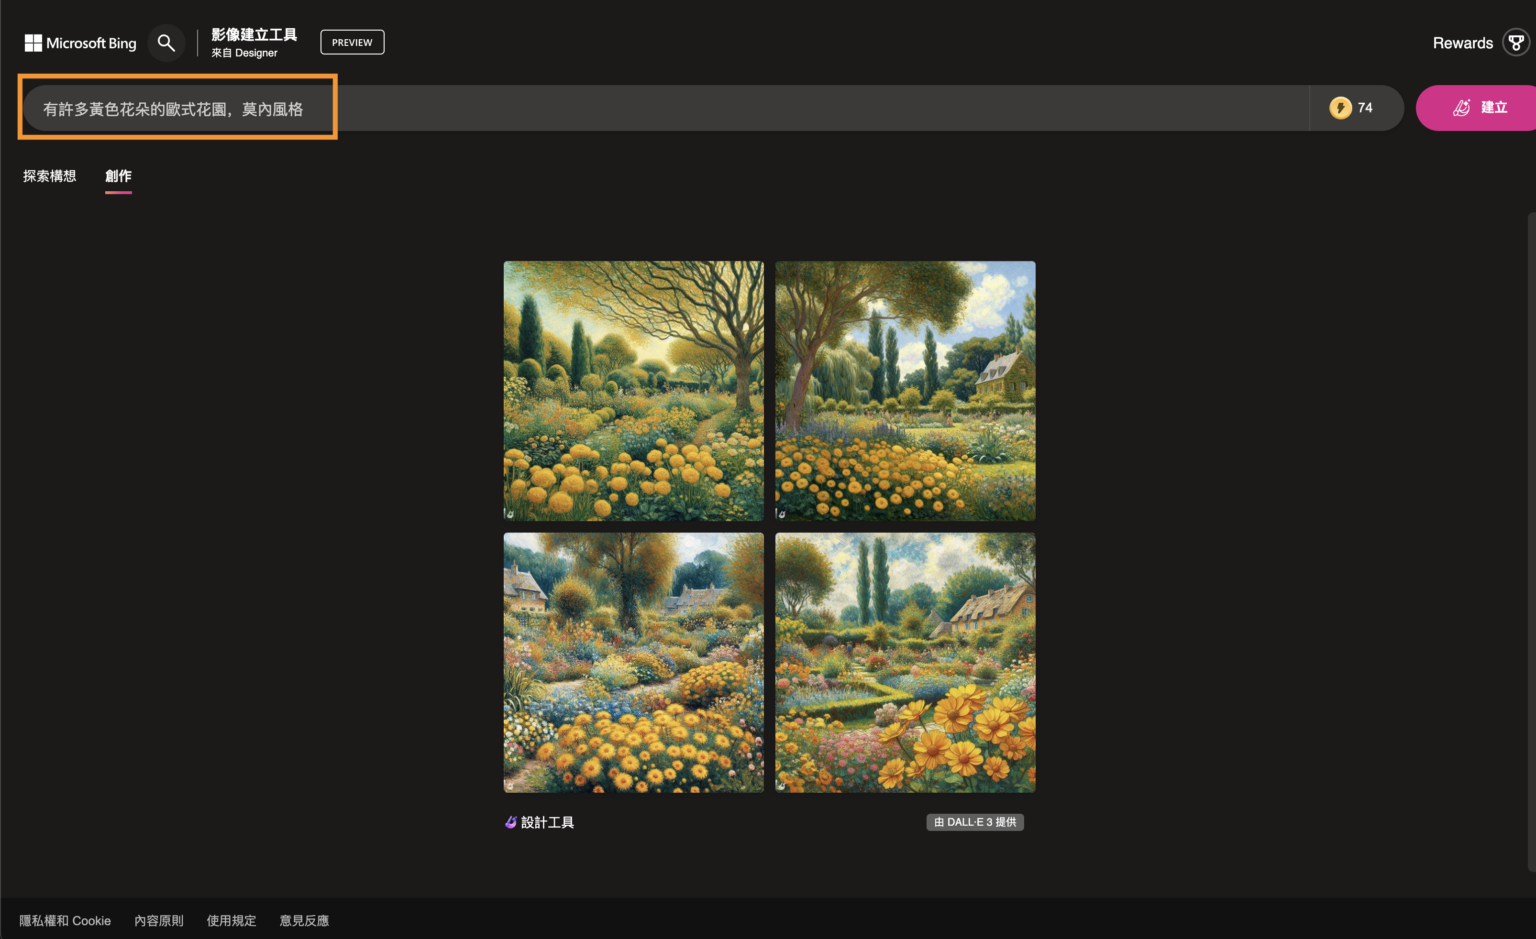This screenshot has height=939, width=1536.
Task: Click the 設計工具 brush icon below the images
Action: coord(513,822)
